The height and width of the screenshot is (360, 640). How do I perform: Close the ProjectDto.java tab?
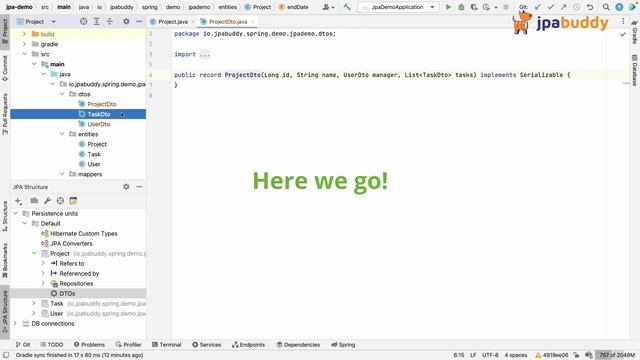(253, 22)
